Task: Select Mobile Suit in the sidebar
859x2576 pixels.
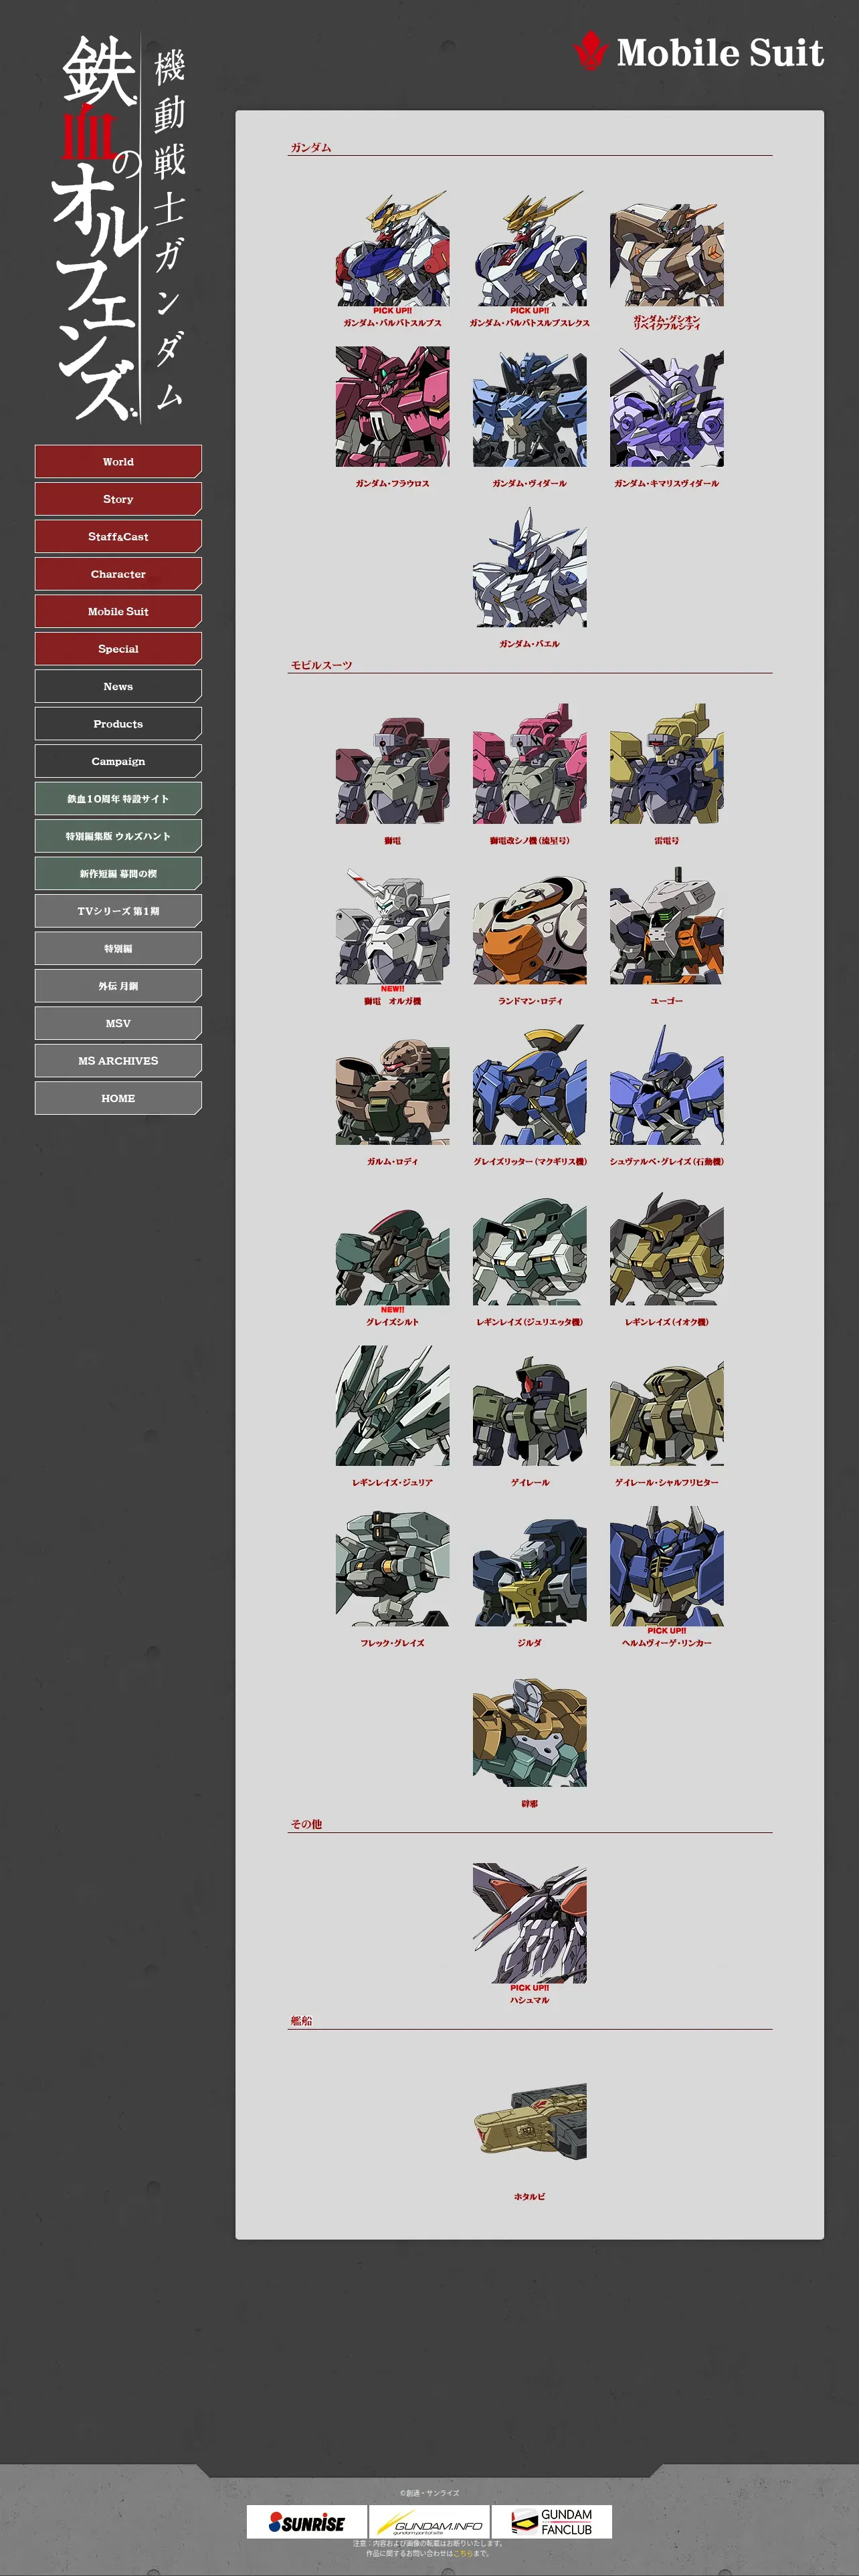Action: [118, 611]
